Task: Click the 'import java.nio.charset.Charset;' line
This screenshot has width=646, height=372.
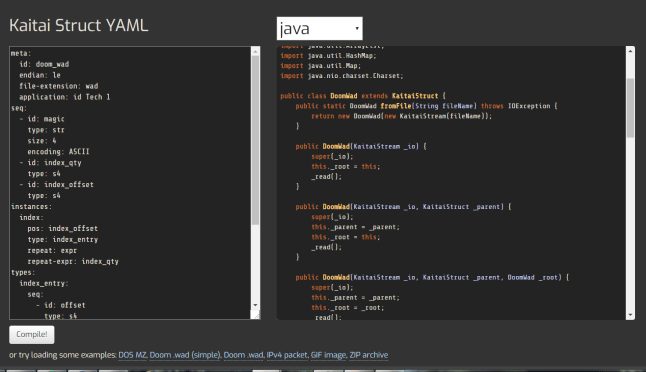Action: (x=342, y=76)
